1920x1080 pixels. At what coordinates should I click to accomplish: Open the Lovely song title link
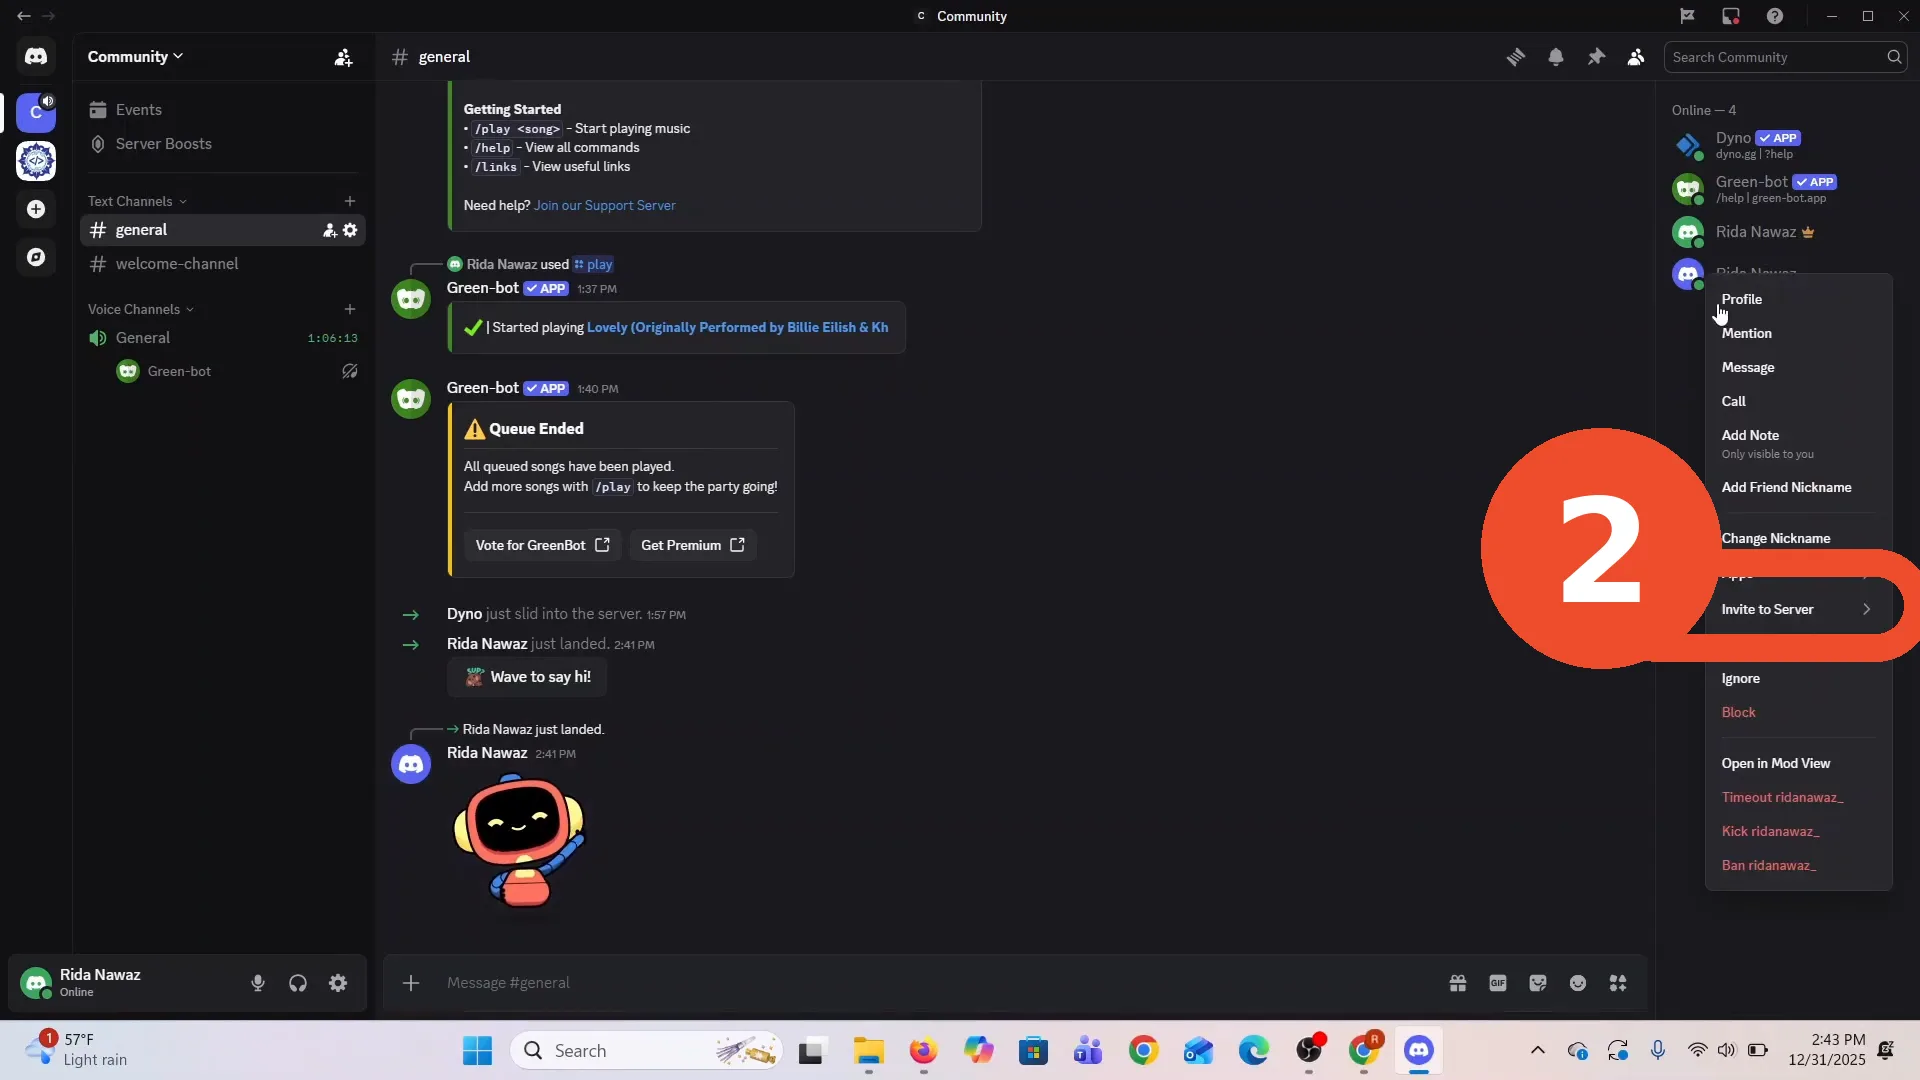pyautogui.click(x=737, y=327)
